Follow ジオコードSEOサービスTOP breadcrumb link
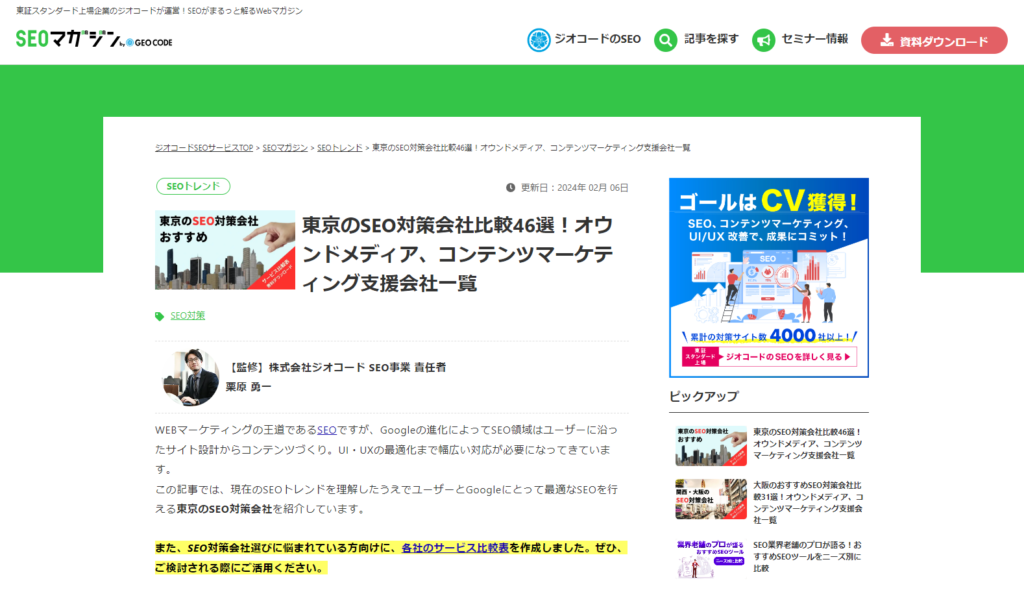The image size is (1024, 590). 204,148
